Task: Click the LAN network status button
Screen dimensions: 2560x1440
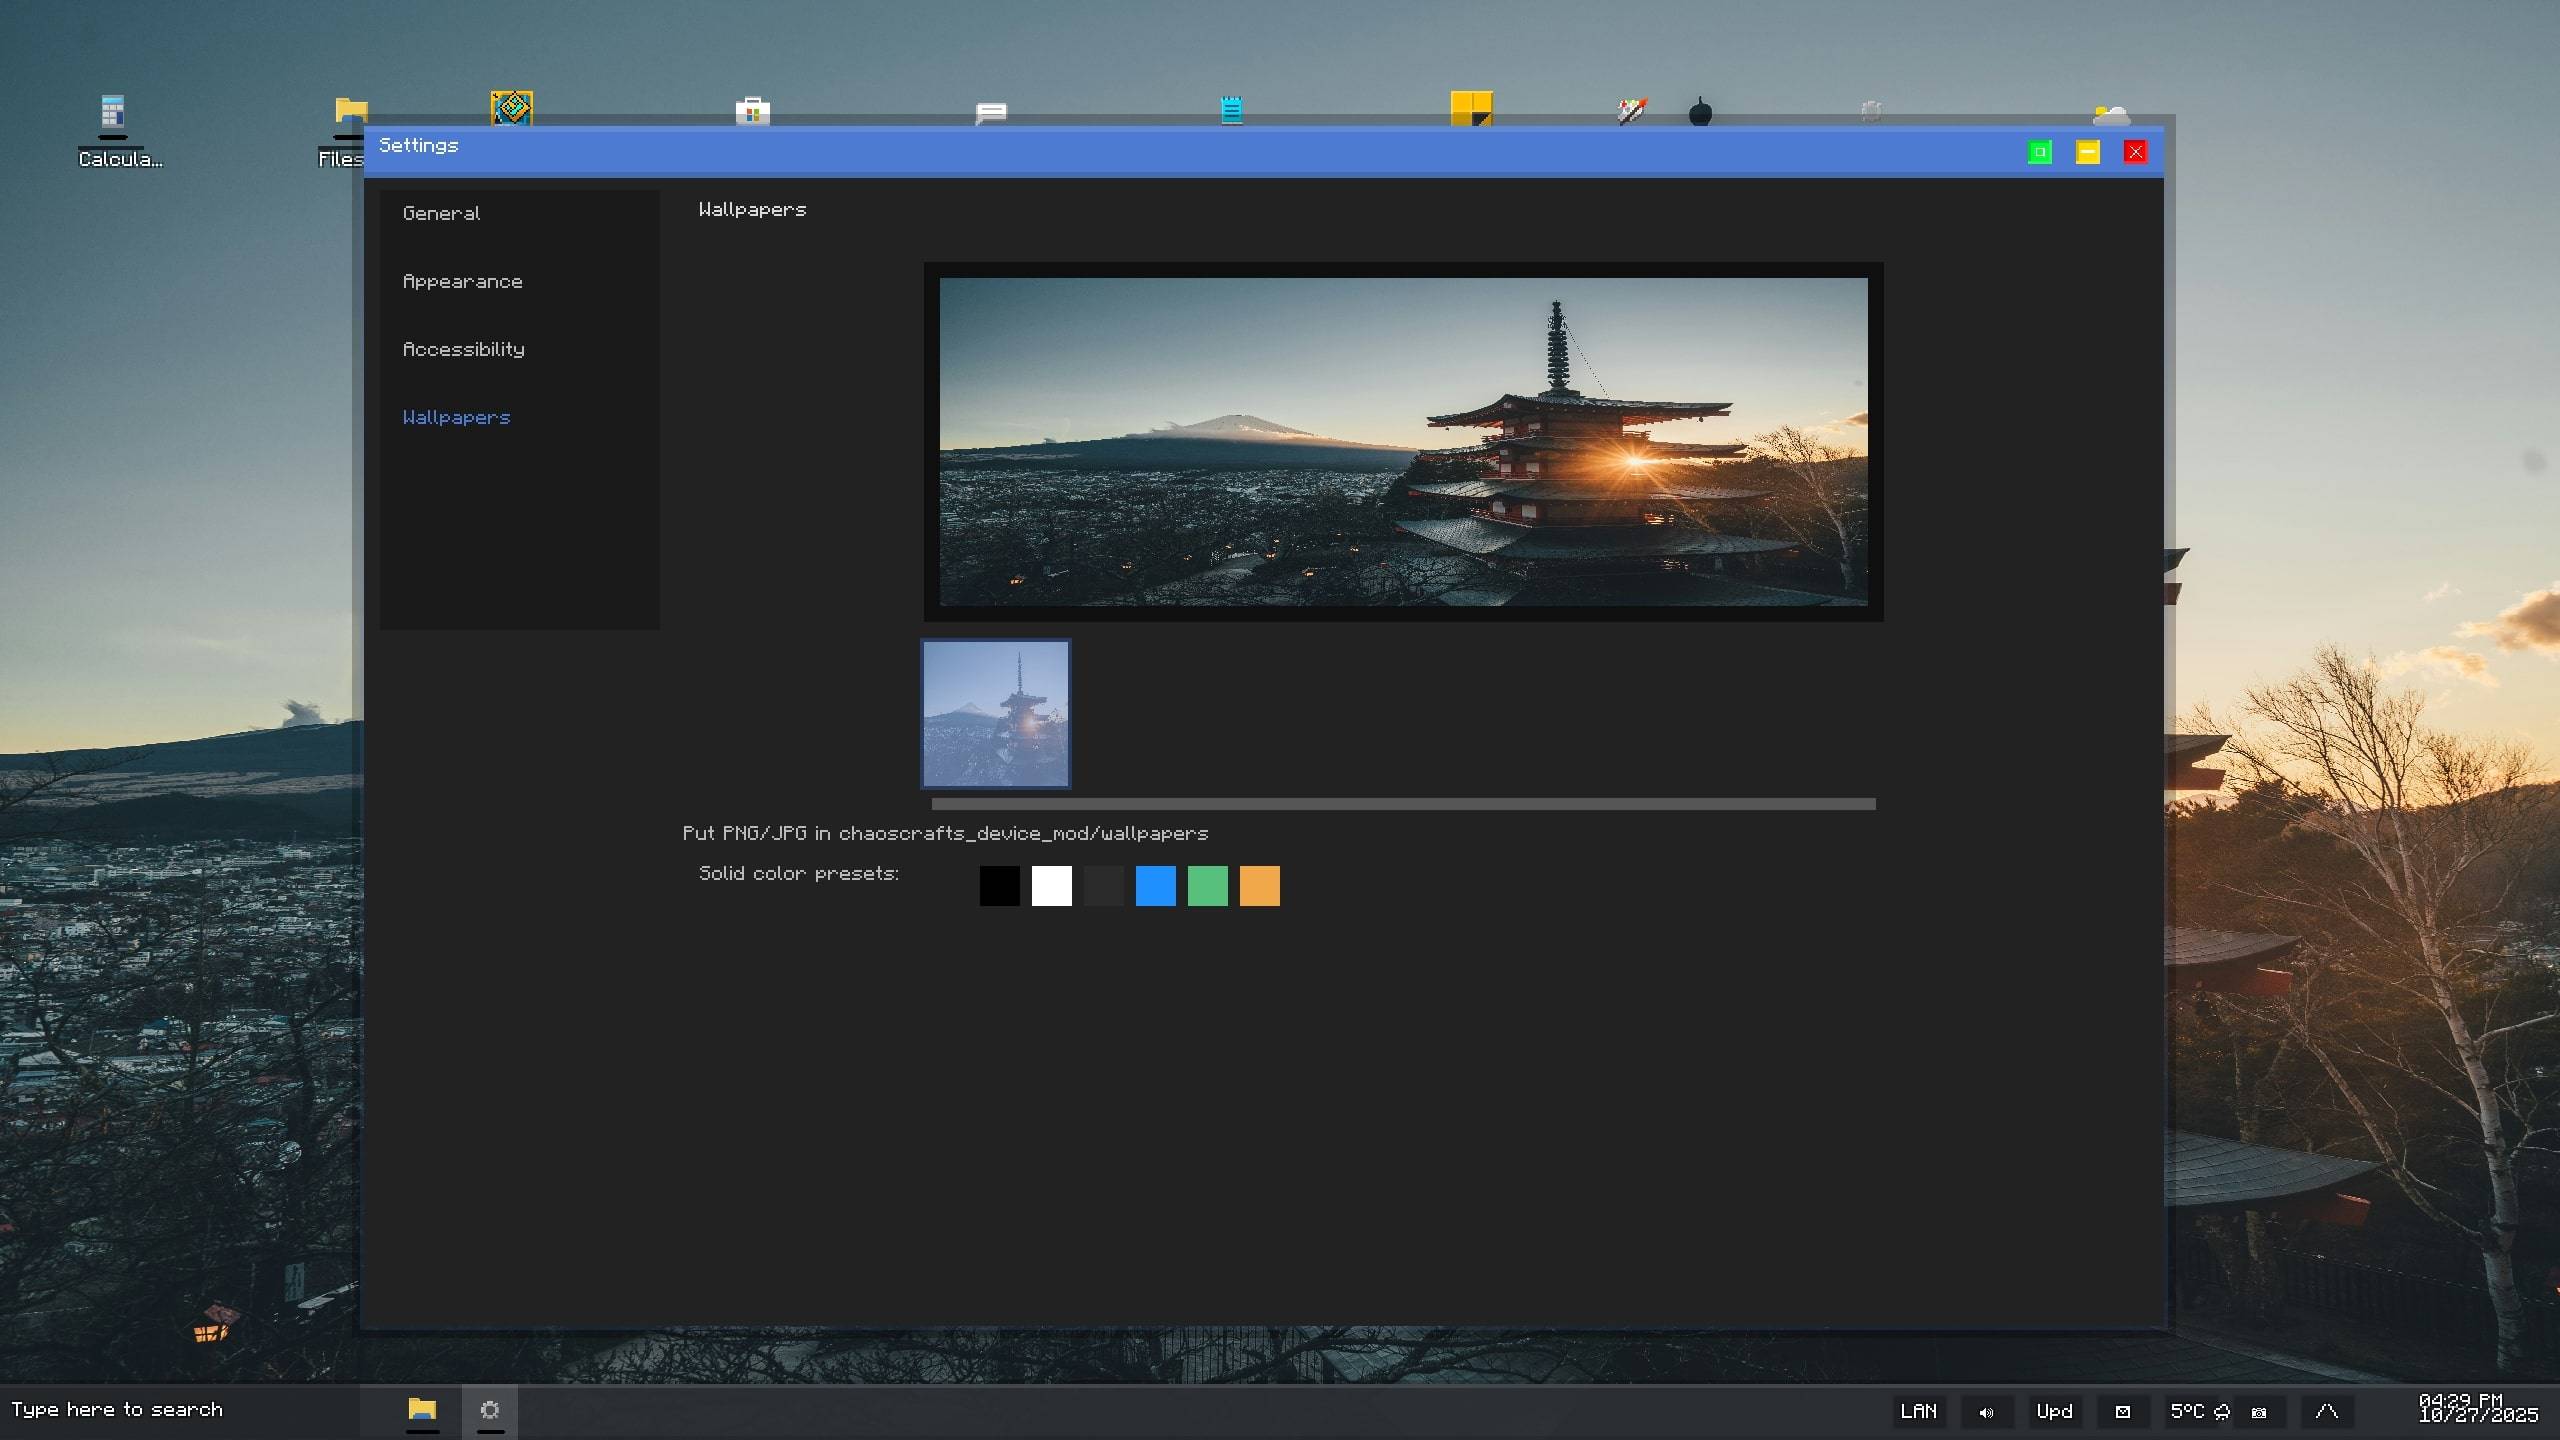Action: pos(1918,1411)
